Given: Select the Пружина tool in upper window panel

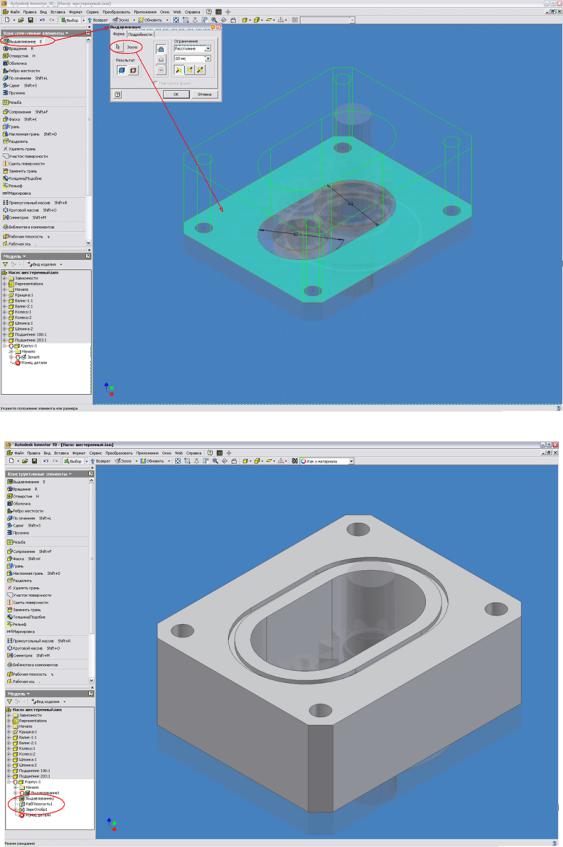Looking at the screenshot, I should click(15, 93).
